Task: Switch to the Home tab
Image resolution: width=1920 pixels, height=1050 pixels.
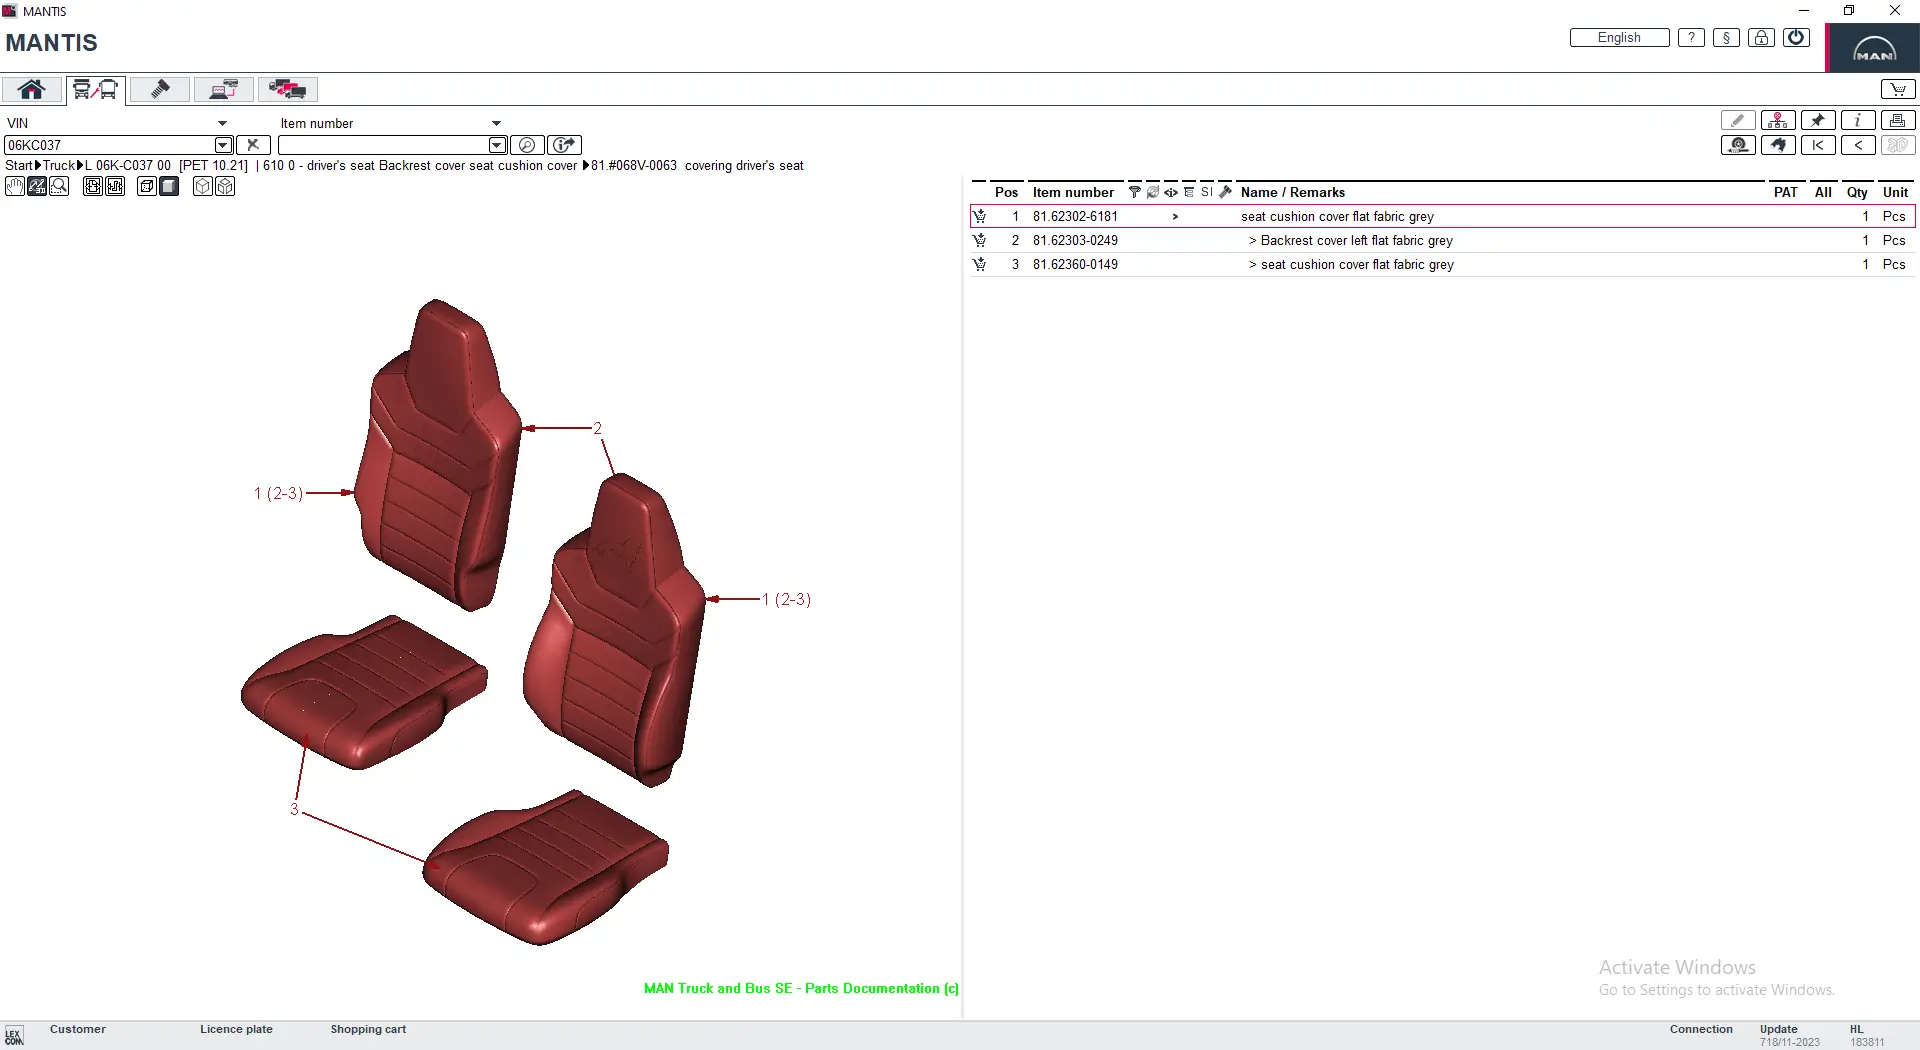Action: [x=31, y=89]
